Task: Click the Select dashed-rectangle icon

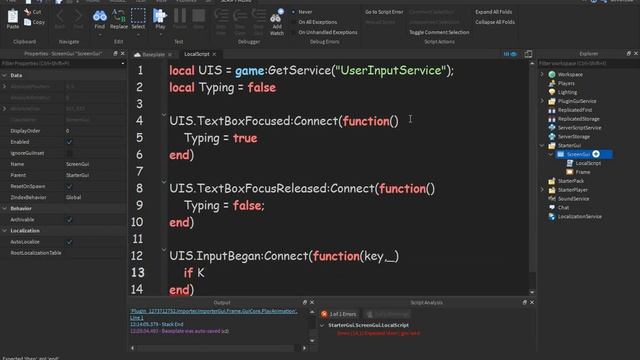Action: point(138,16)
